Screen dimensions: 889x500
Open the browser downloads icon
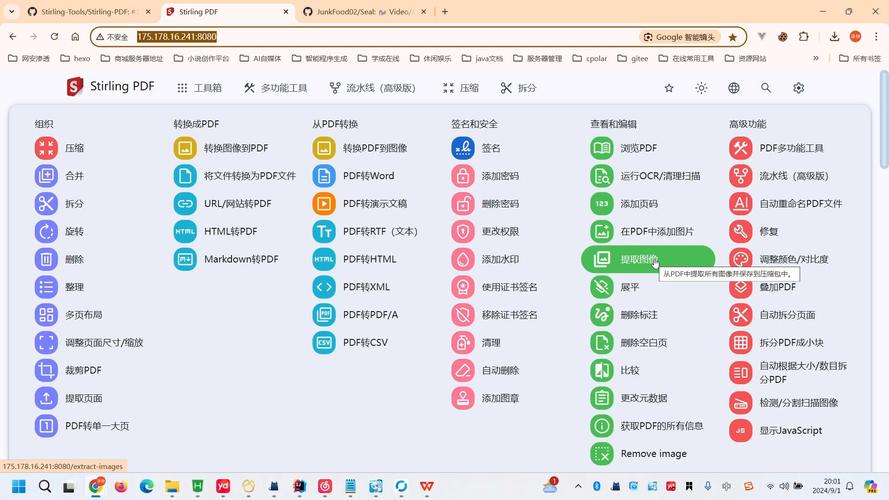coord(834,37)
